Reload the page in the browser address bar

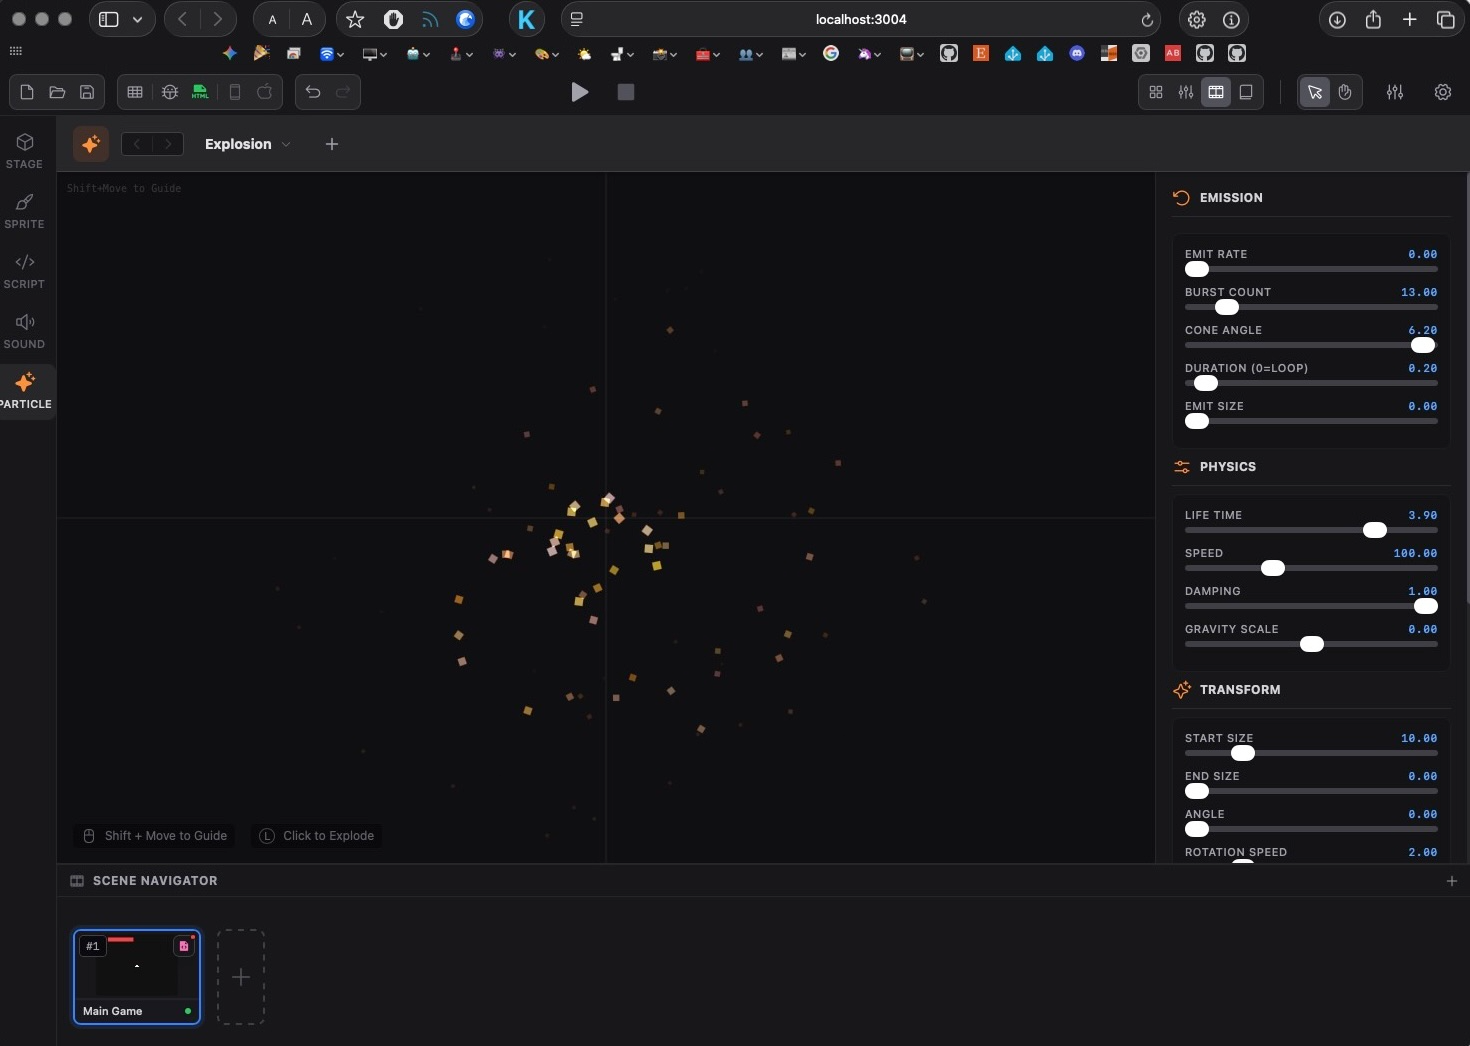pyautogui.click(x=1147, y=20)
